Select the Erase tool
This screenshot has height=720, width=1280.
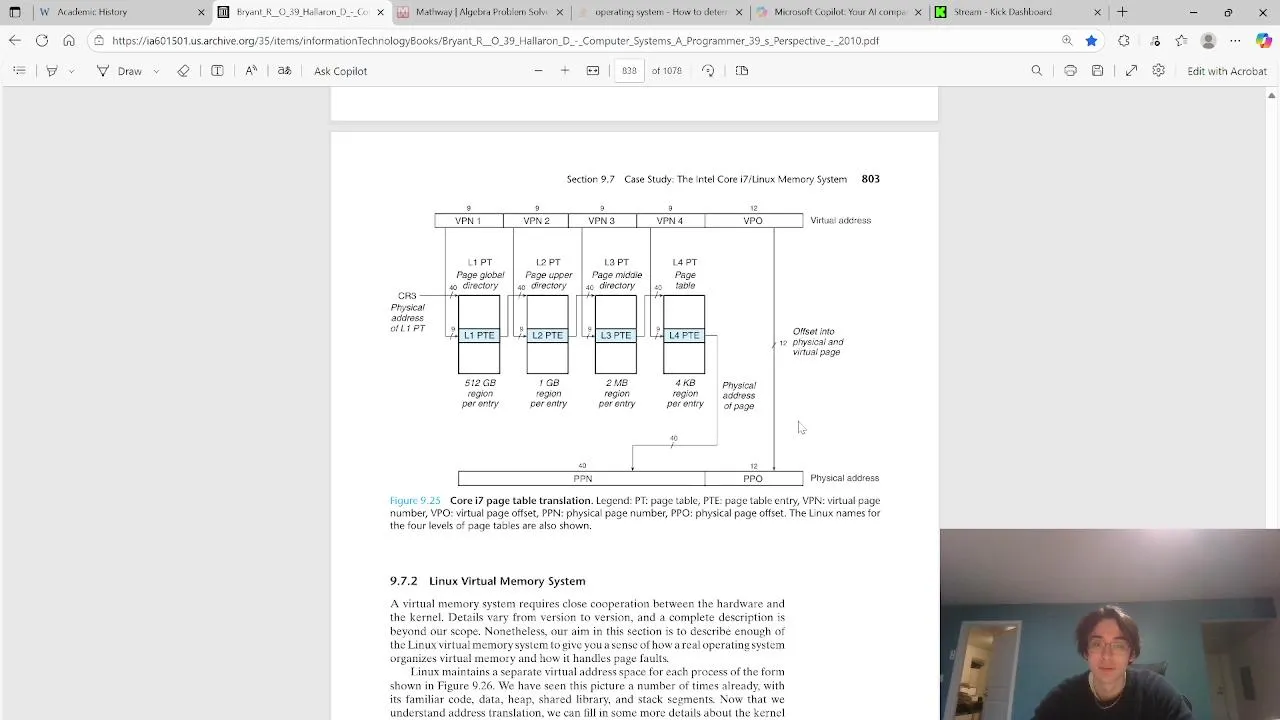click(x=183, y=71)
